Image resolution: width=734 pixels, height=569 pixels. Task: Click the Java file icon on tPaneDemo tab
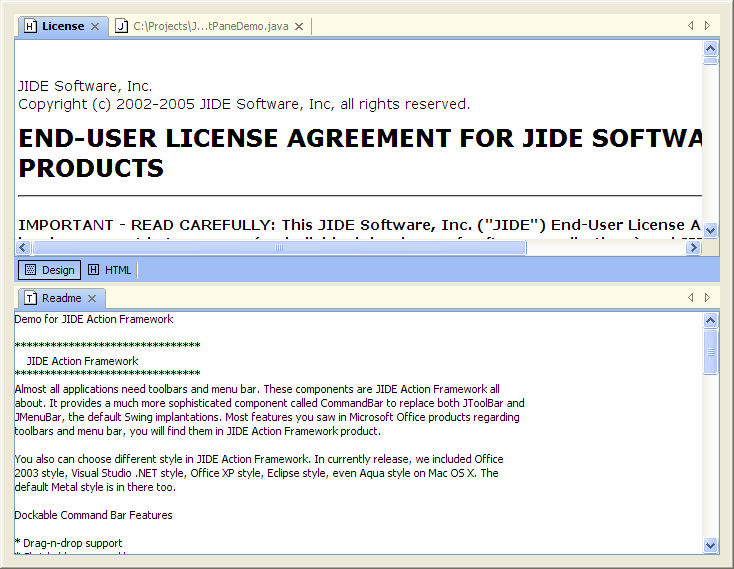[x=121, y=26]
